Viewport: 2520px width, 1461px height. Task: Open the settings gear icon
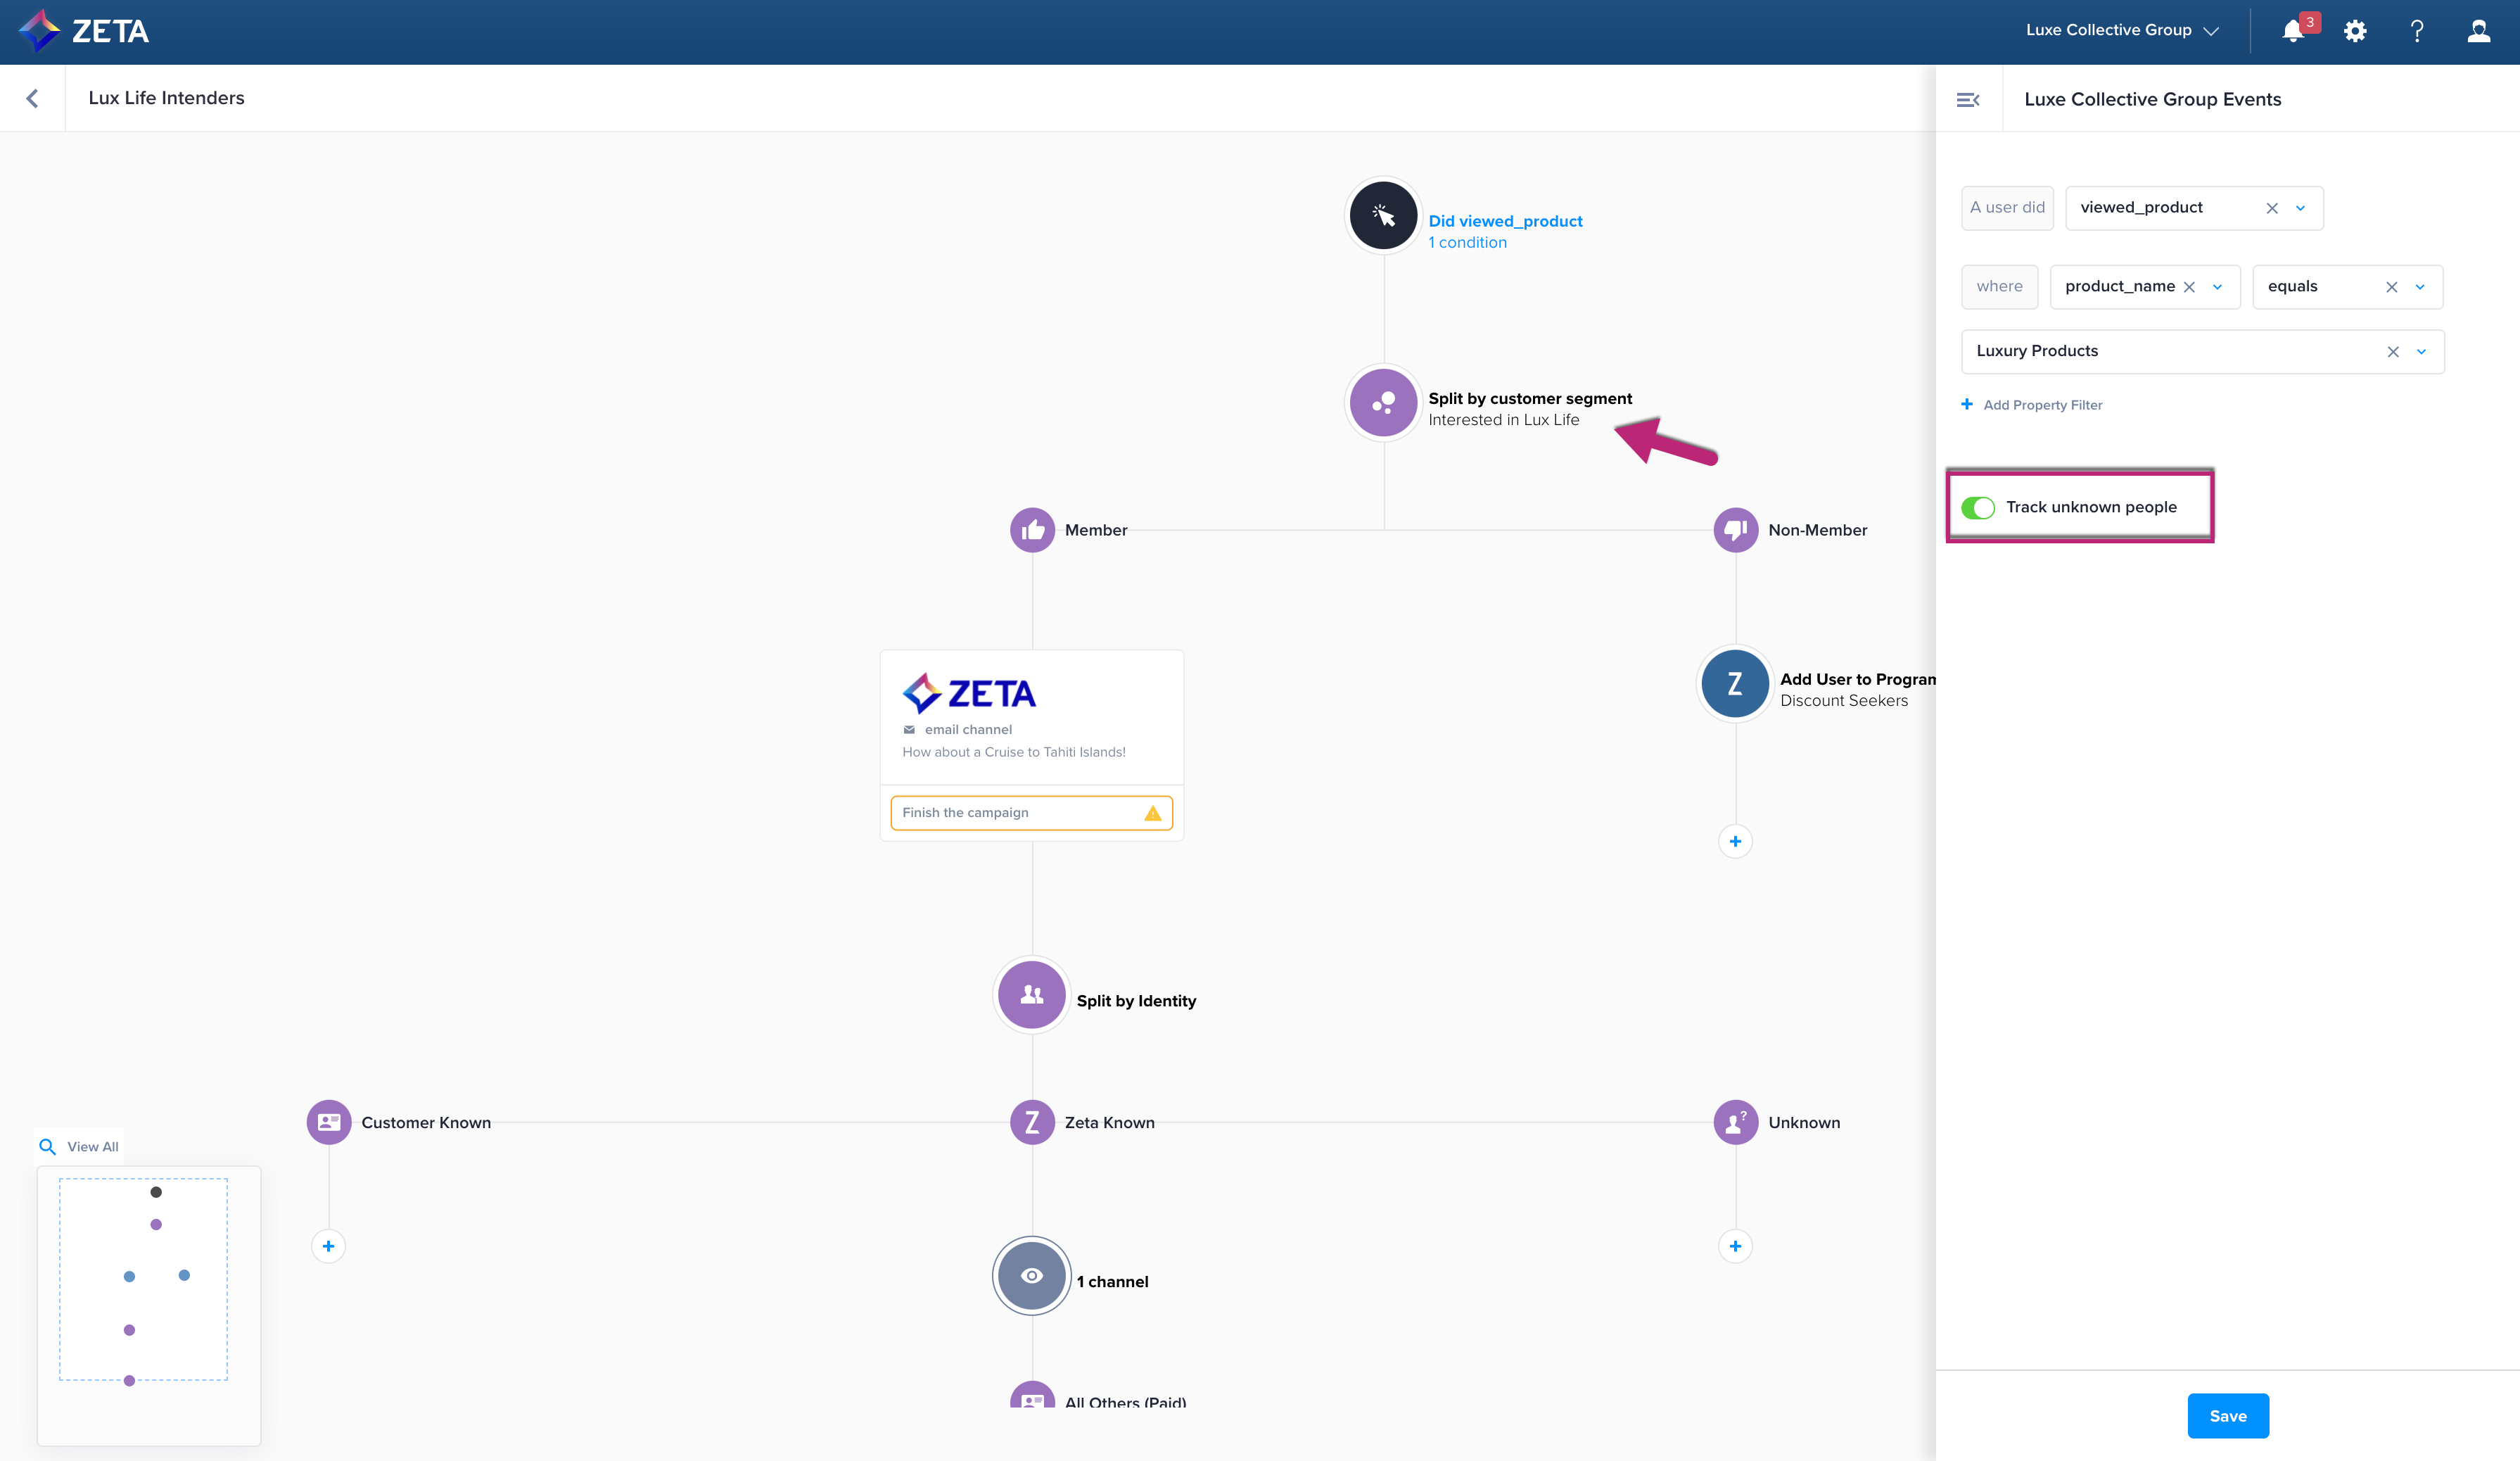2355,31
